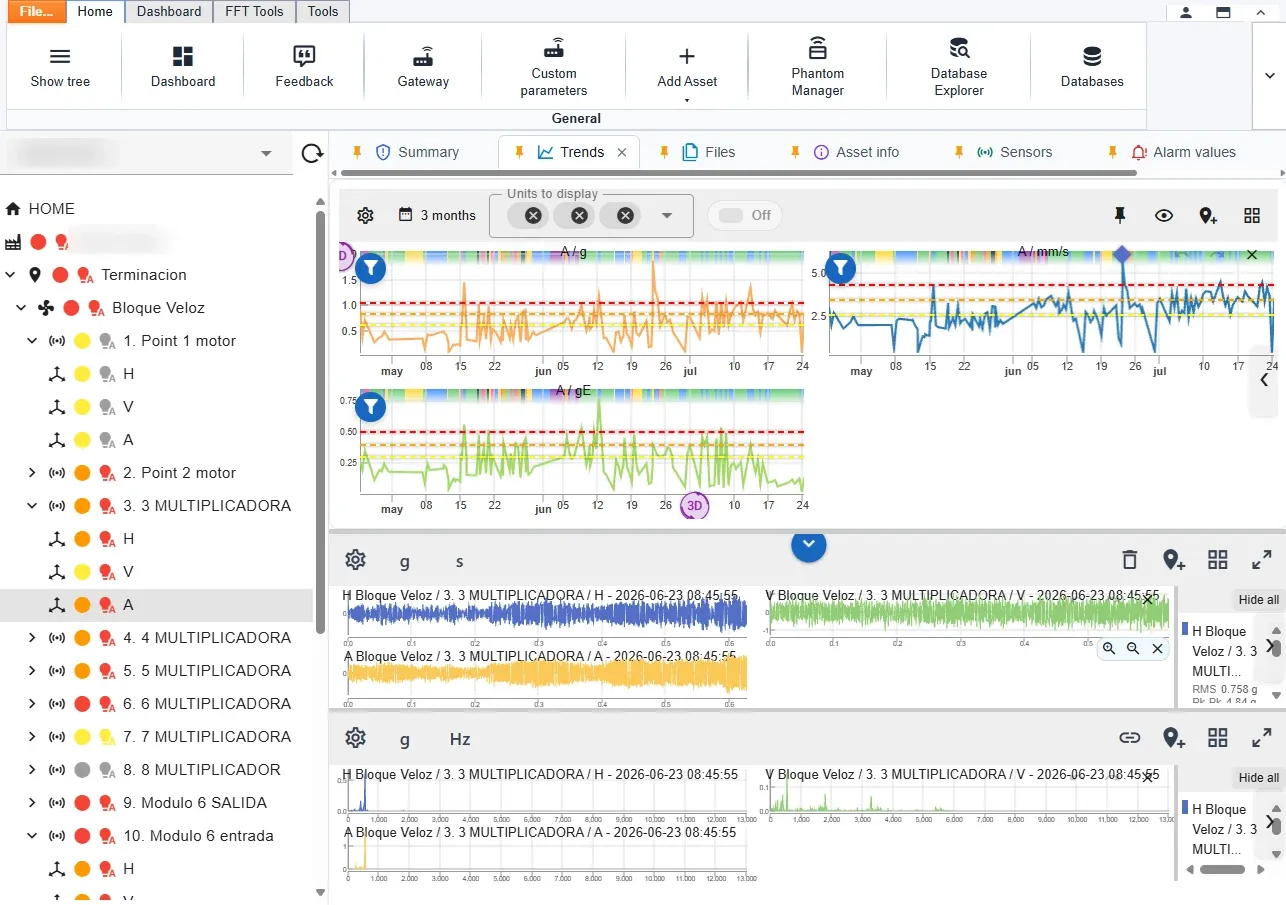
Task: Toggle the pin on Summary tab
Action: 357,152
